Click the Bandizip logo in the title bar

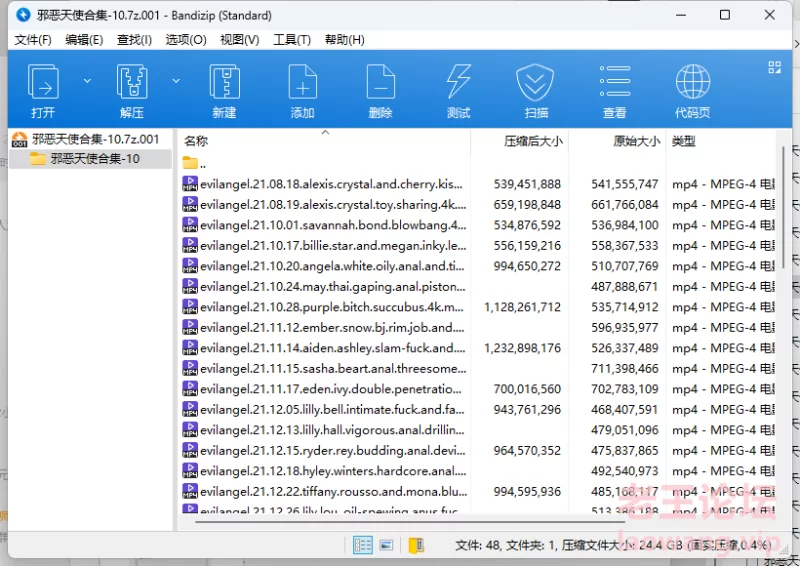pyautogui.click(x=23, y=15)
